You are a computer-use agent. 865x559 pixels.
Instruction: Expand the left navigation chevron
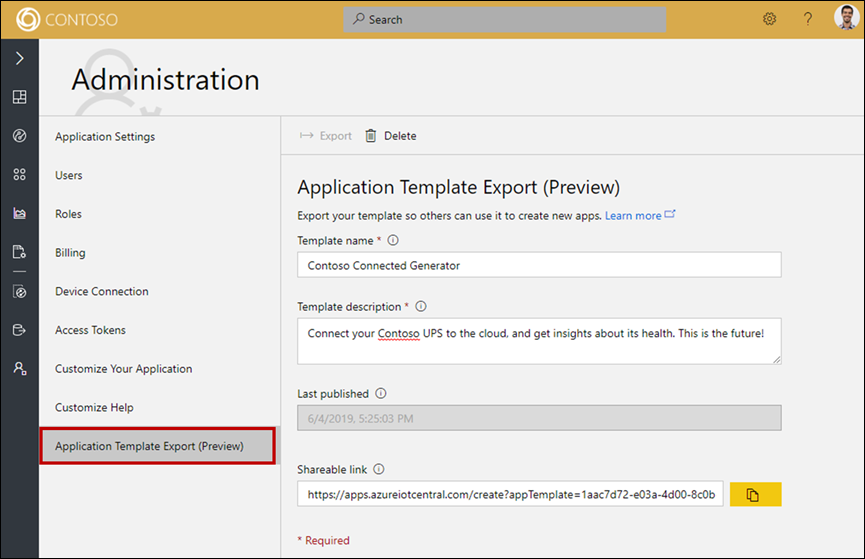click(x=20, y=58)
